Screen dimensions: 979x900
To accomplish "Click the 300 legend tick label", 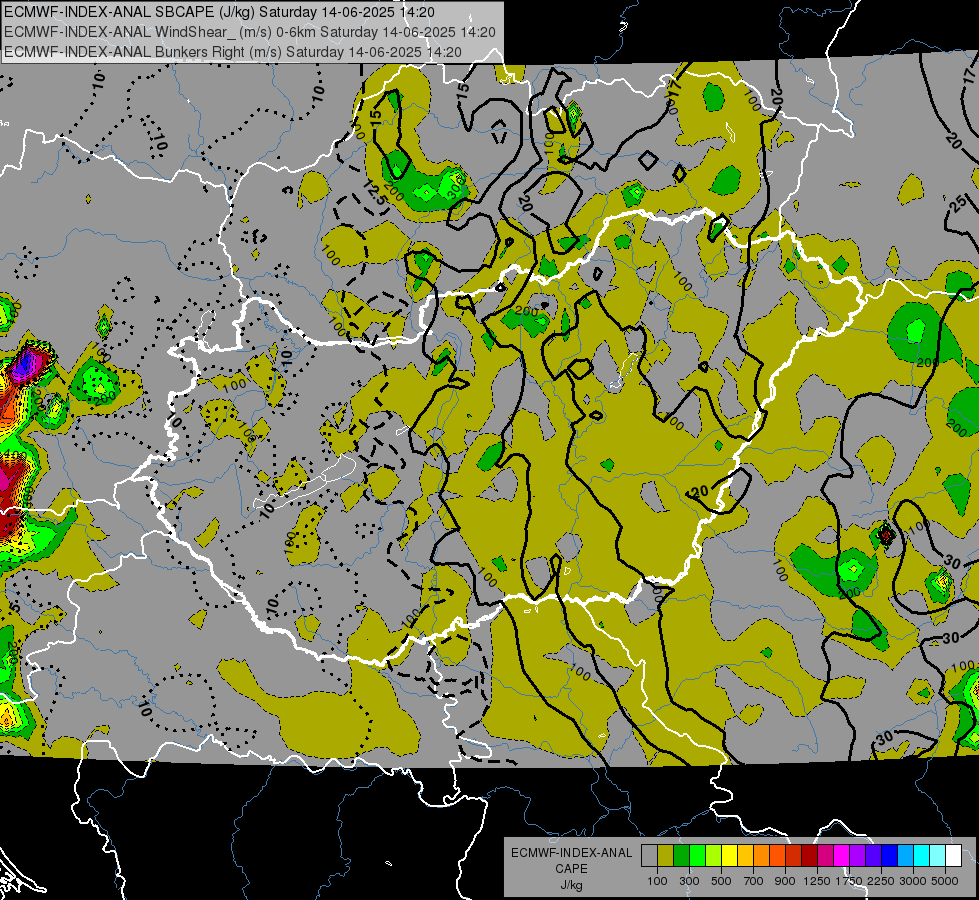I will point(689,881).
